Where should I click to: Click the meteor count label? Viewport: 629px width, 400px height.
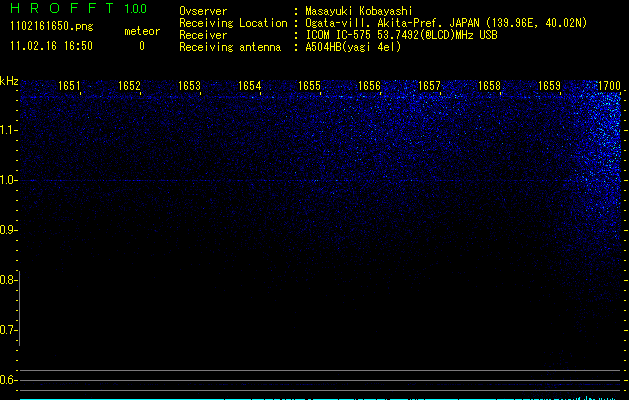pyautogui.click(x=142, y=31)
